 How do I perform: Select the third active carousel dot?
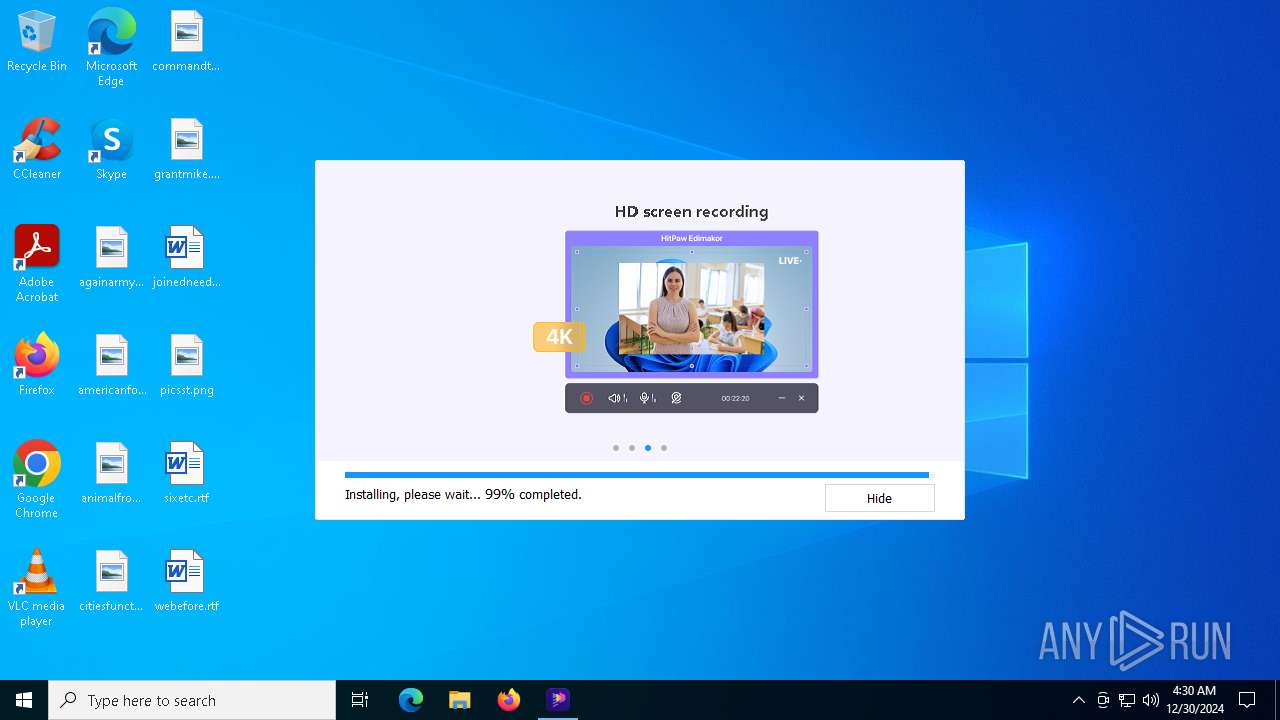tap(648, 448)
